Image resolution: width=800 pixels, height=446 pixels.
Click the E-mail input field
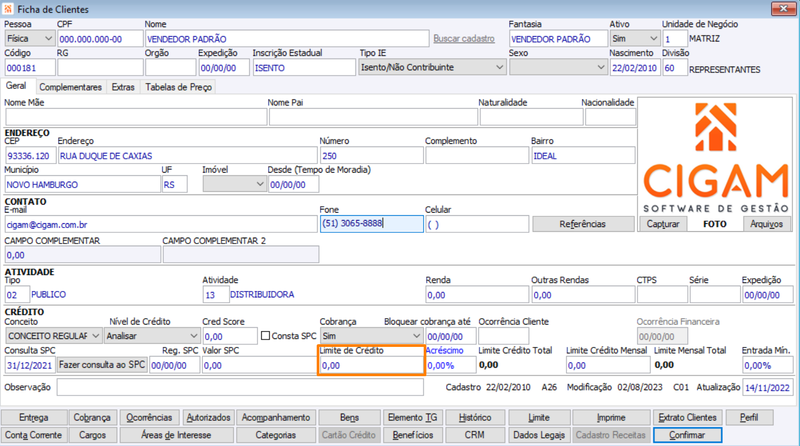point(161,224)
